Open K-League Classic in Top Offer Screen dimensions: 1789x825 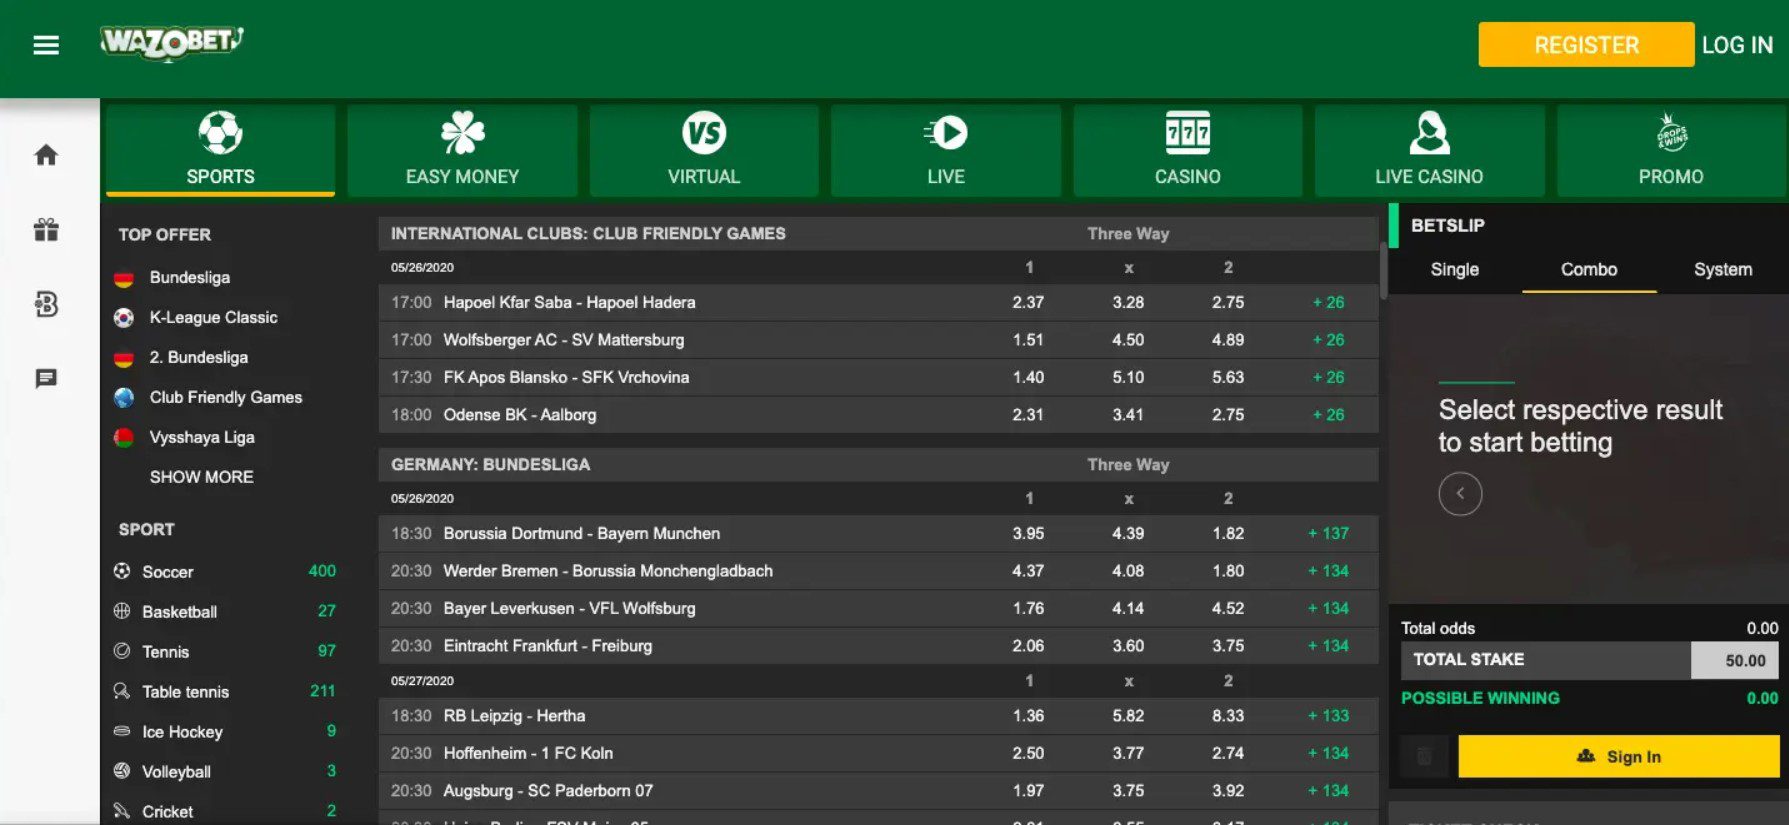[213, 318]
